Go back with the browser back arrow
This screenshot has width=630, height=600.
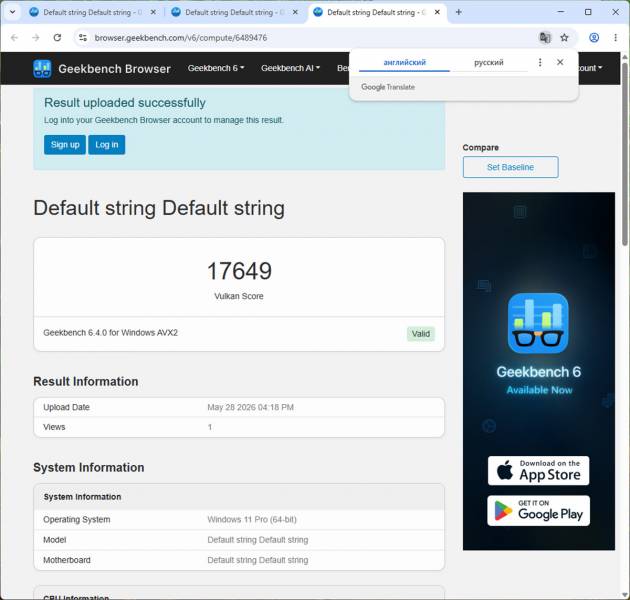point(14,38)
